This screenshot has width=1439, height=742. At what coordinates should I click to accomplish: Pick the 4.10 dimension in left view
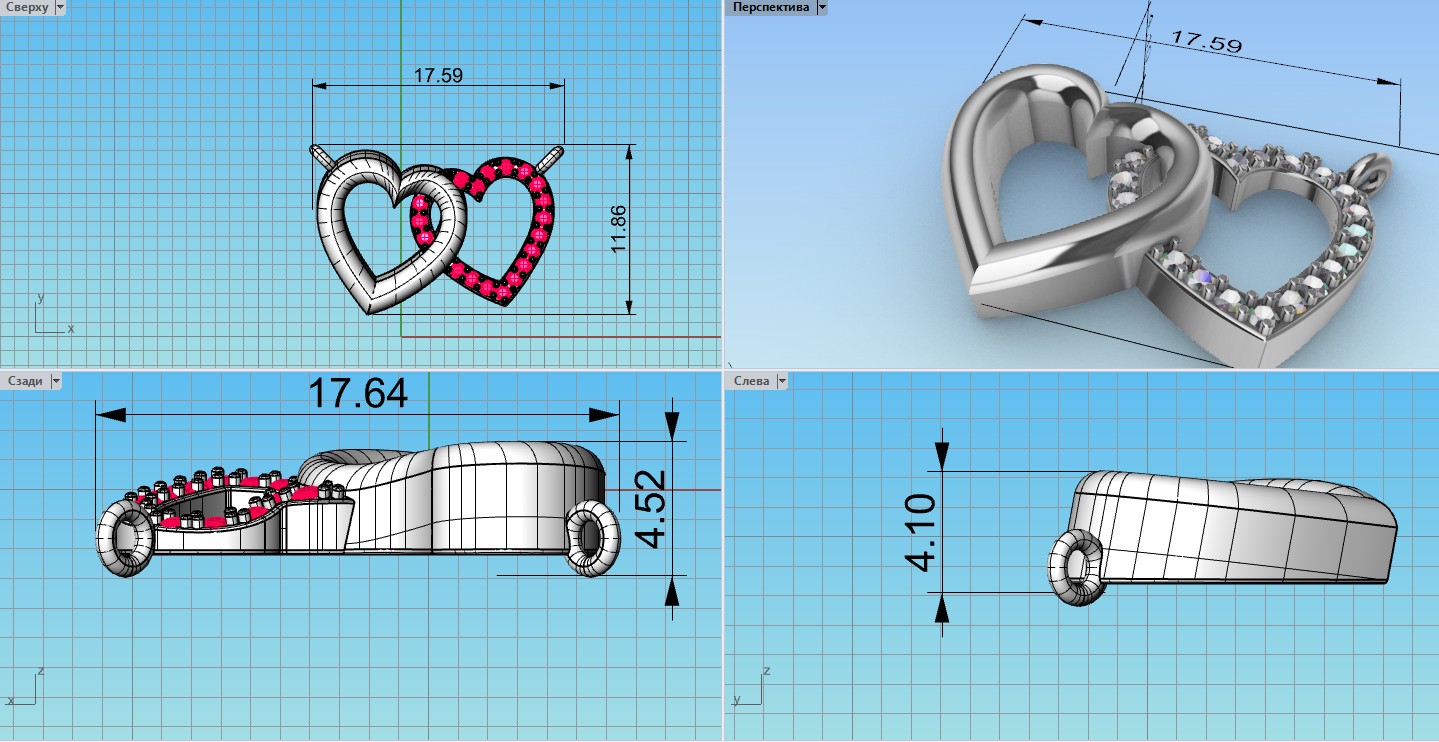click(921, 531)
